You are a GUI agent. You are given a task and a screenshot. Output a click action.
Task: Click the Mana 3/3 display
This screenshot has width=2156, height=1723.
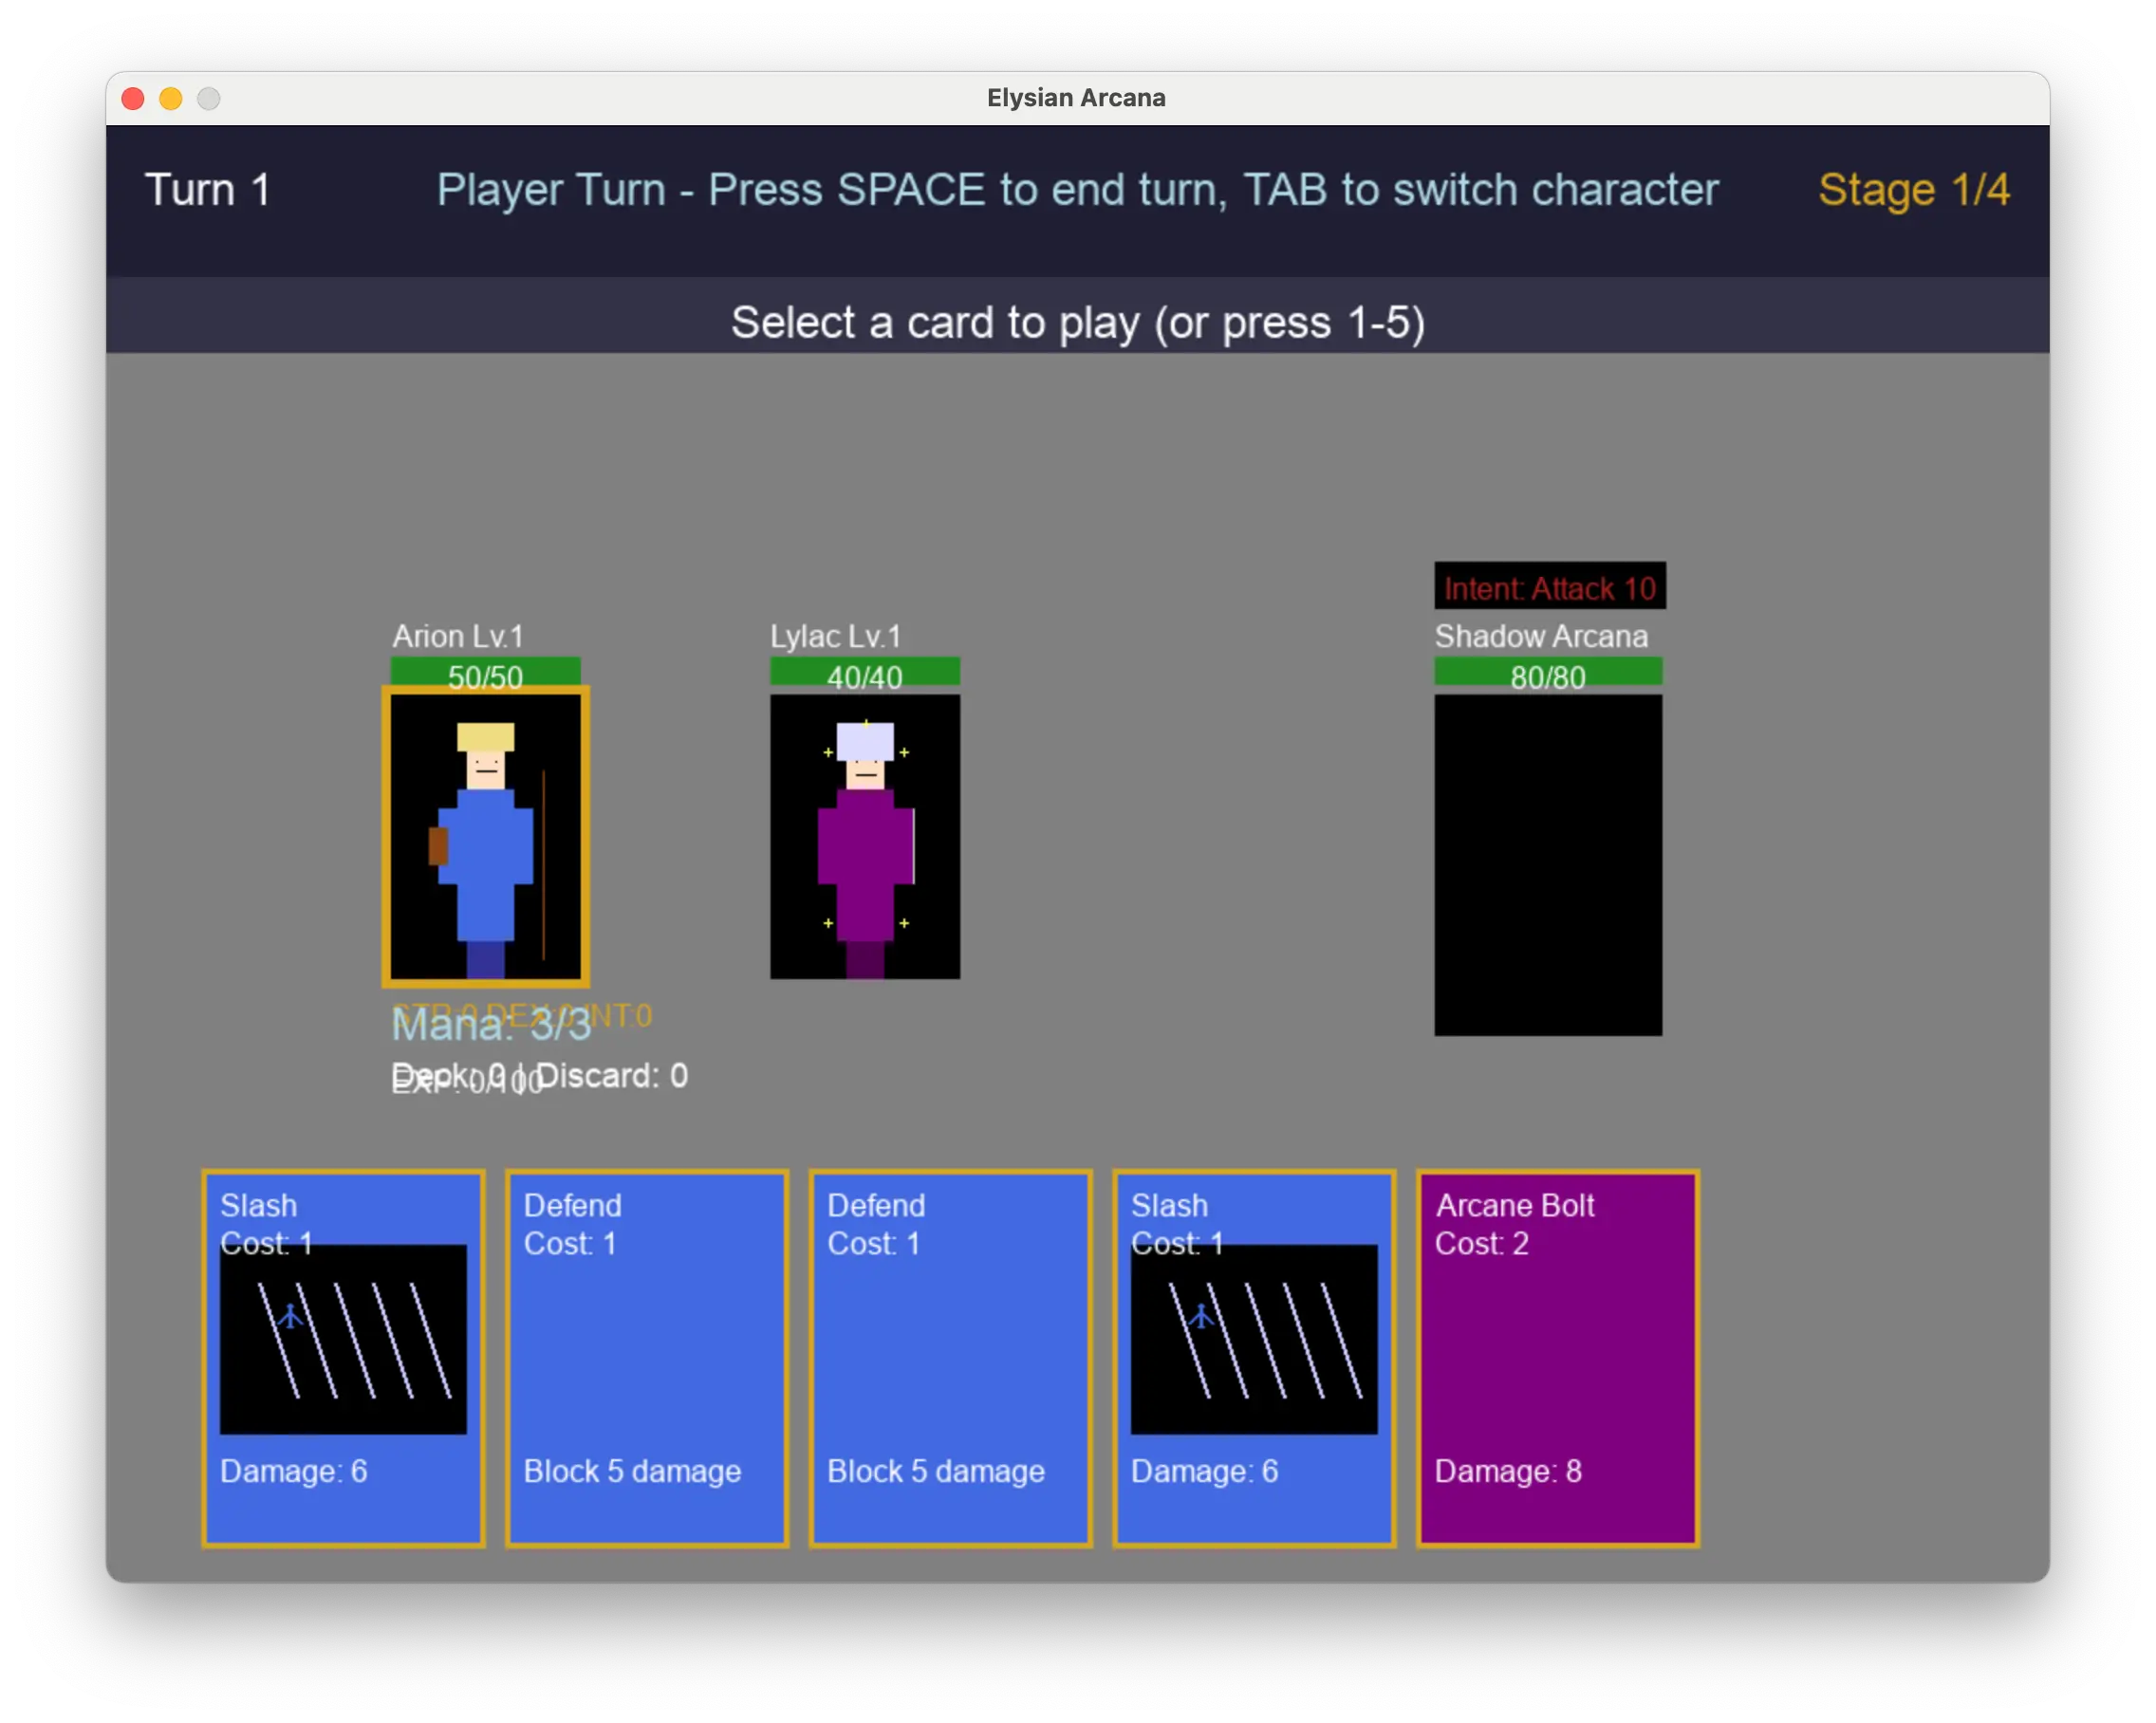click(x=490, y=1026)
